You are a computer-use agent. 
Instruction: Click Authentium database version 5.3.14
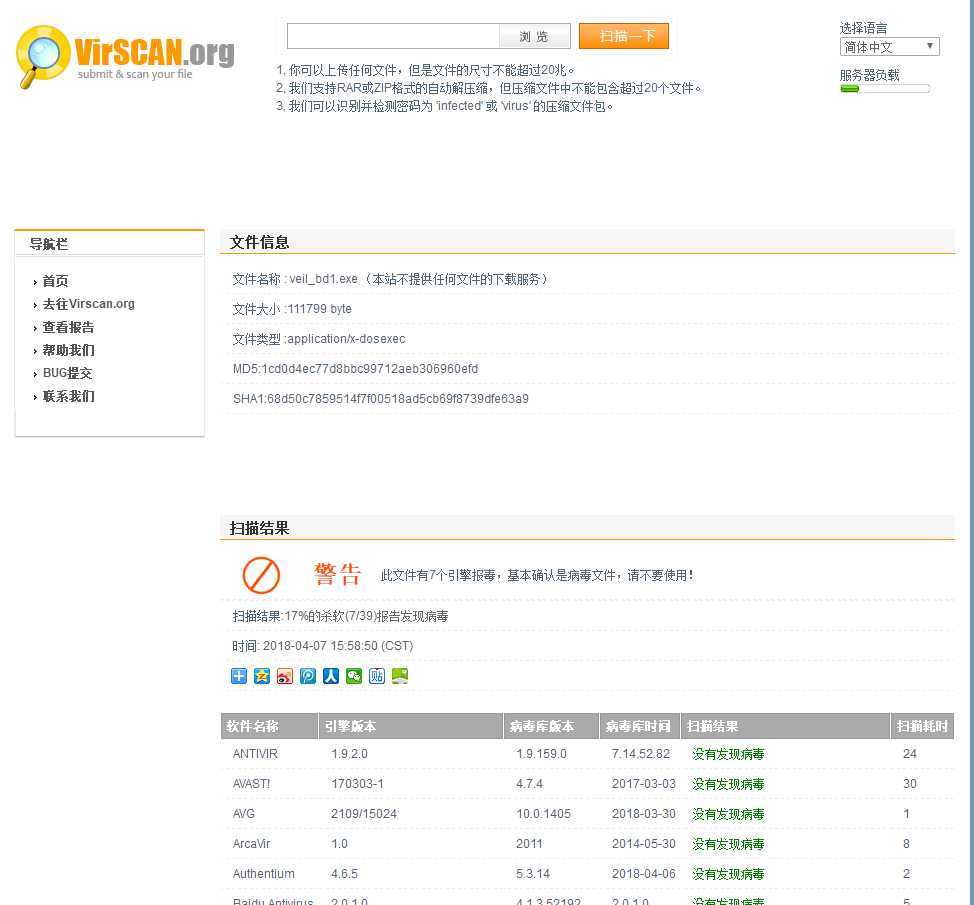pos(533,873)
